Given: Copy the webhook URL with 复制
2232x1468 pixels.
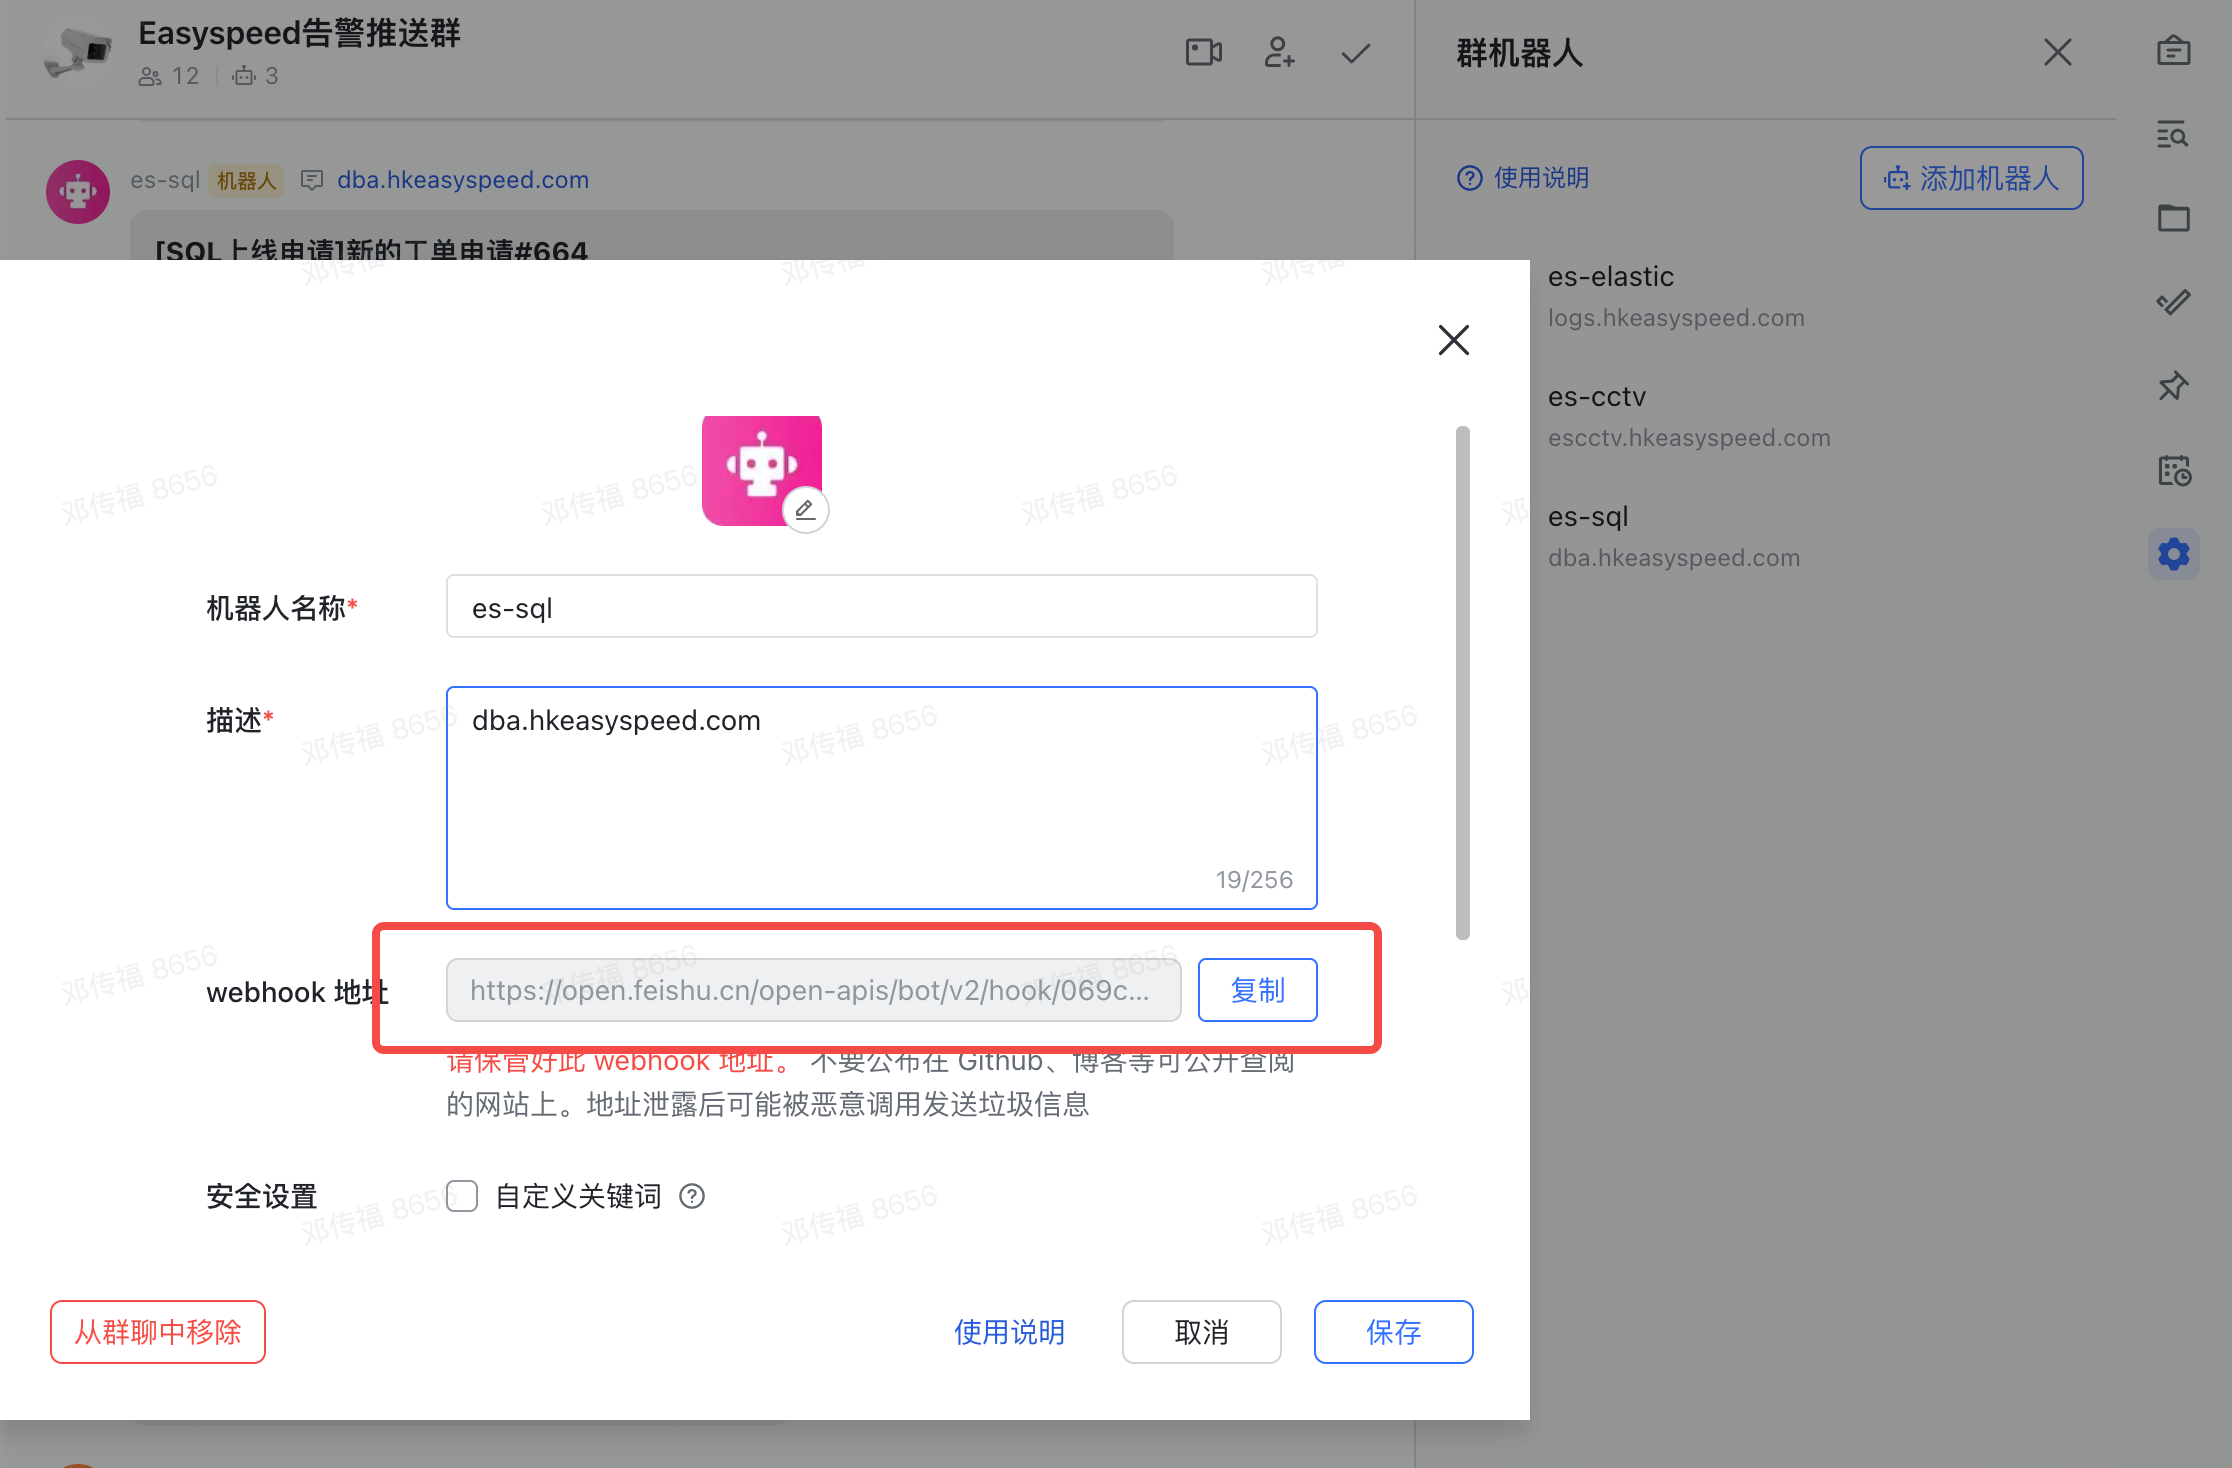Looking at the screenshot, I should click(1257, 990).
